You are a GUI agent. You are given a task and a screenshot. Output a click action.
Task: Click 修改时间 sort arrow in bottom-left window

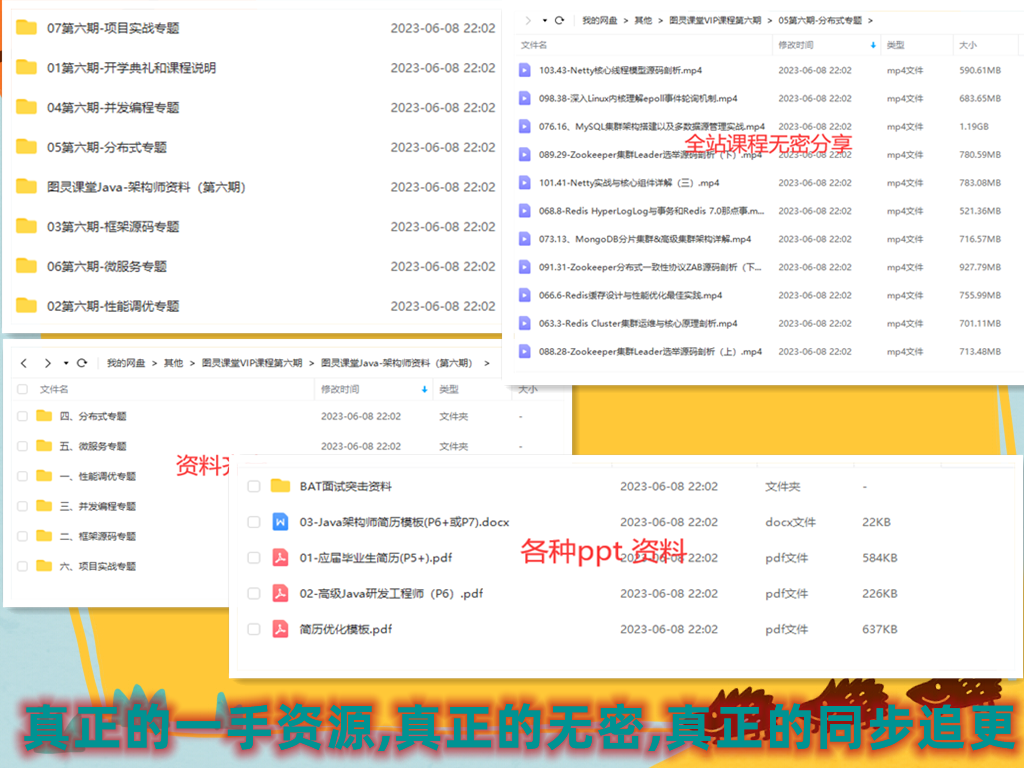(x=424, y=389)
